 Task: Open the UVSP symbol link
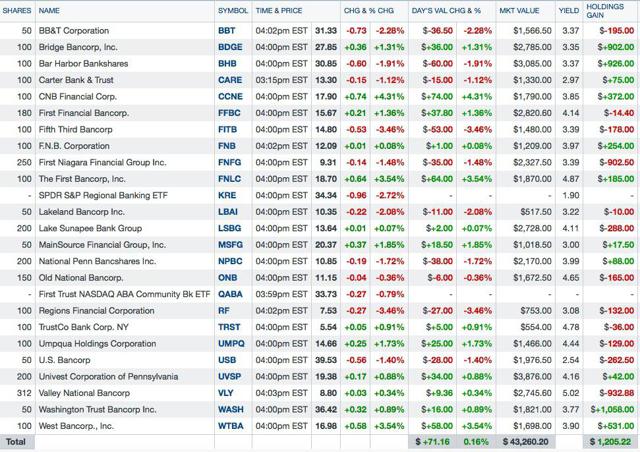229,376
